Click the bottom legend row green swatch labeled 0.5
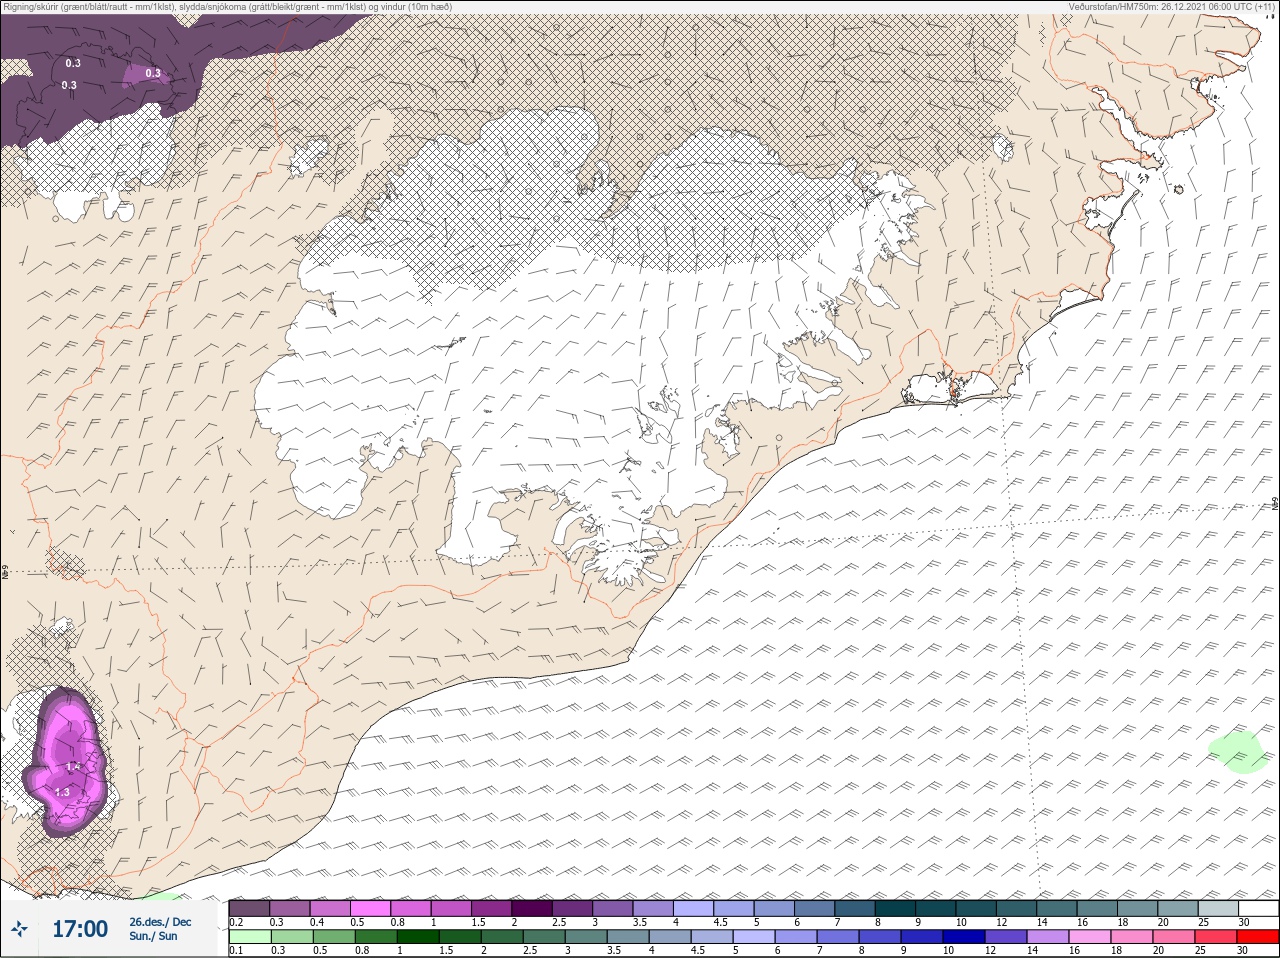Screen dimensions: 1280x958 pyautogui.click(x=334, y=937)
